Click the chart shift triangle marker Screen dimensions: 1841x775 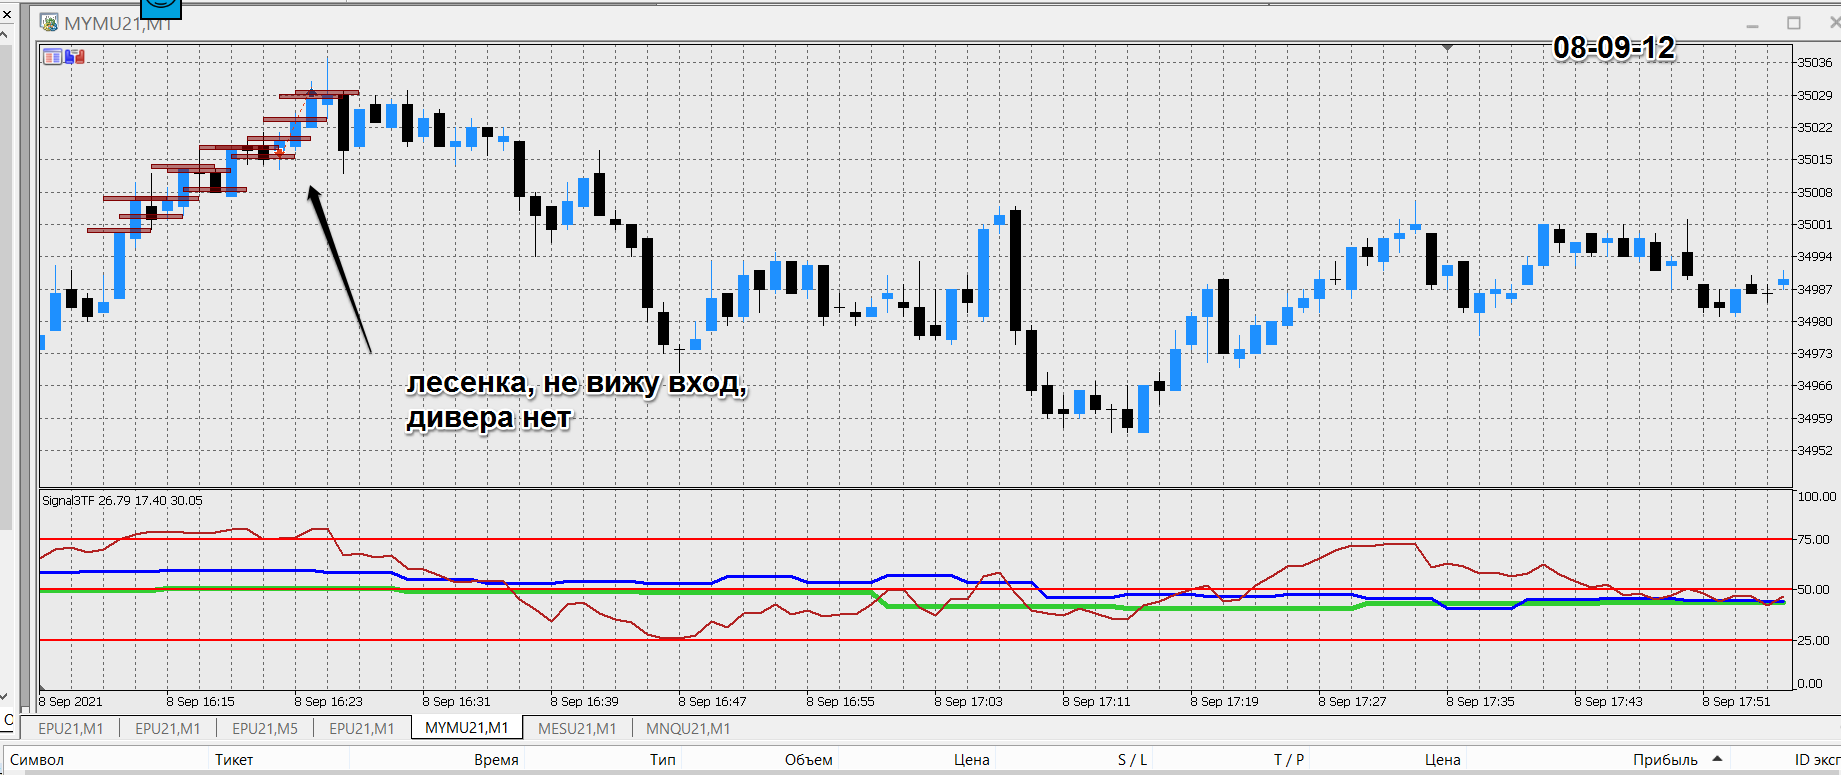coord(1447,48)
